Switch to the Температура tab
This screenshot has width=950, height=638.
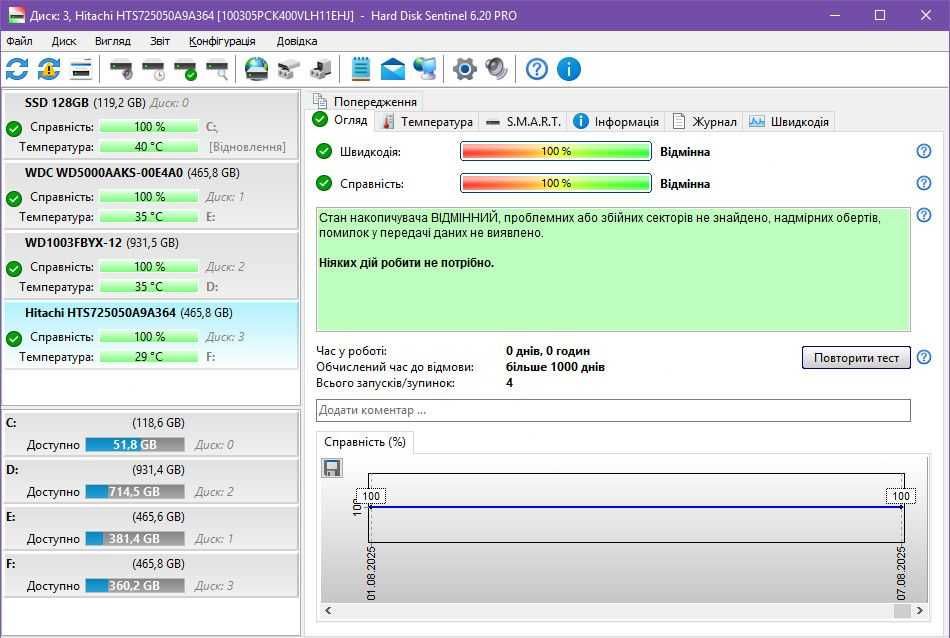point(427,121)
